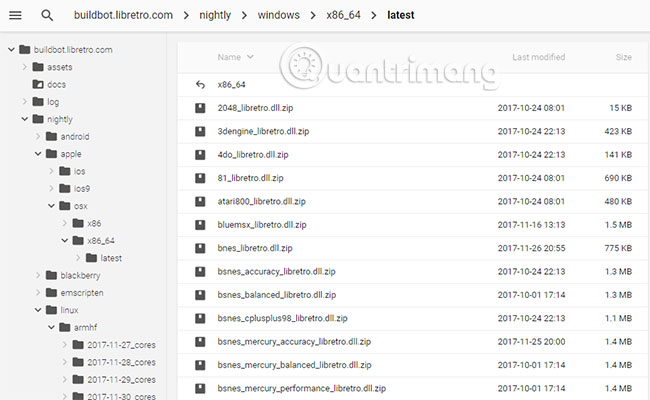Click the back arrow icon beside x86_64
The width and height of the screenshot is (650, 400).
pyautogui.click(x=200, y=85)
